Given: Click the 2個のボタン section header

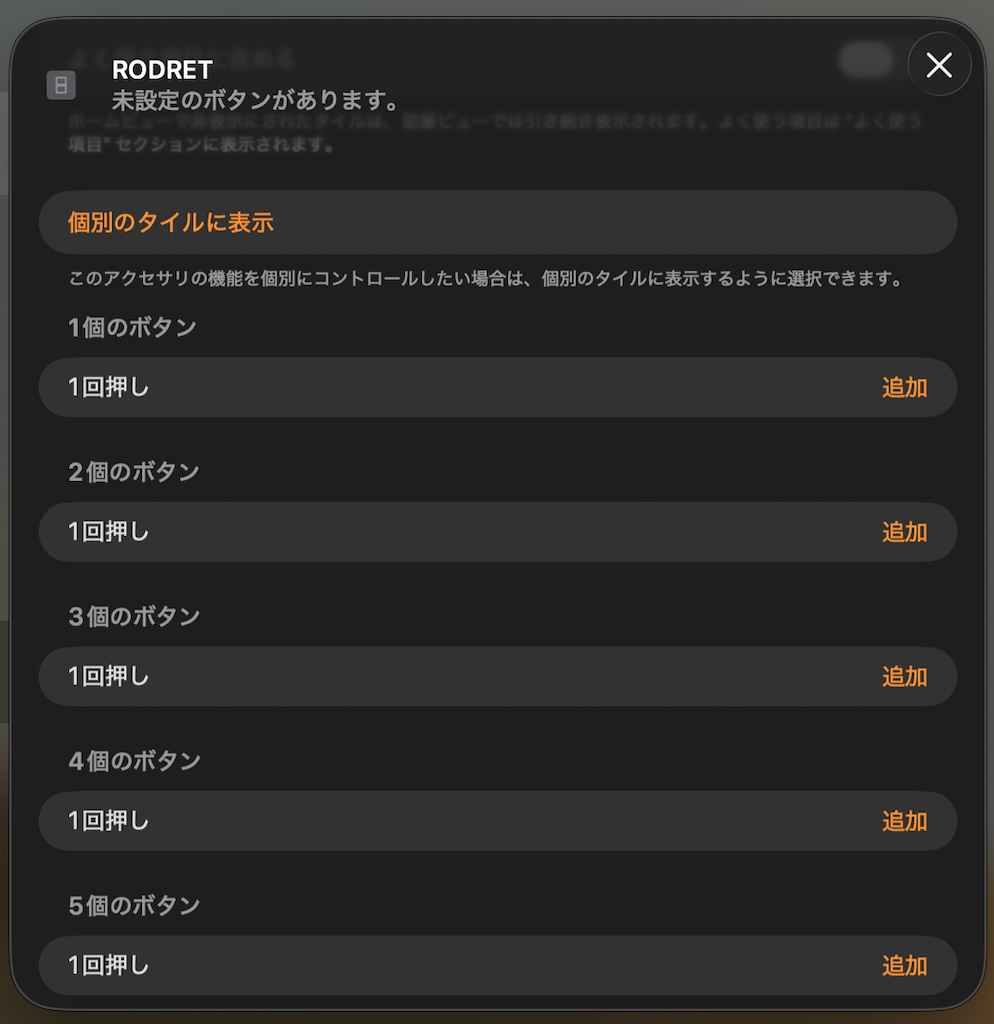Looking at the screenshot, I should pos(134,471).
